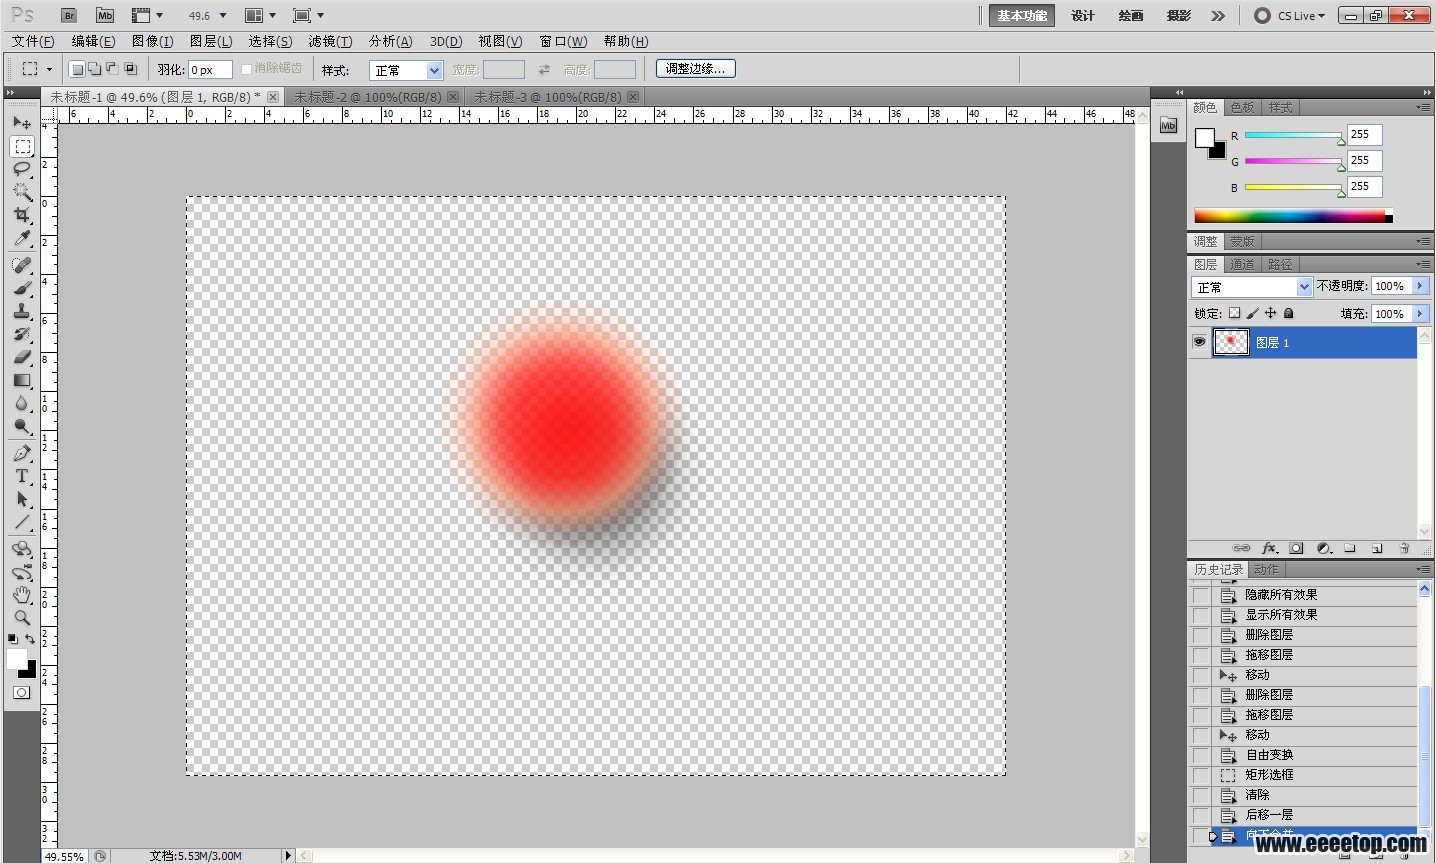Screen dimensions: 1436x863
Task: Select the Brush tool
Action: (x=22, y=288)
